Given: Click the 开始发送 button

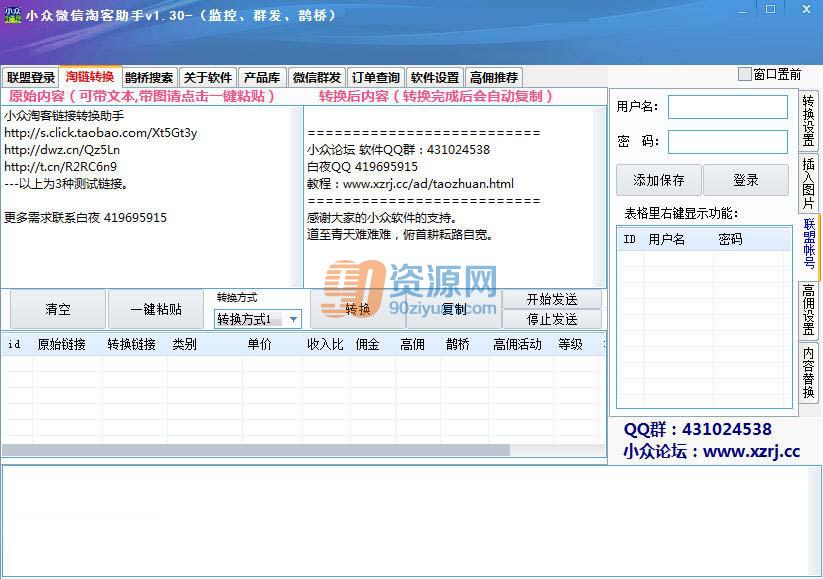Looking at the screenshot, I should point(552,299).
